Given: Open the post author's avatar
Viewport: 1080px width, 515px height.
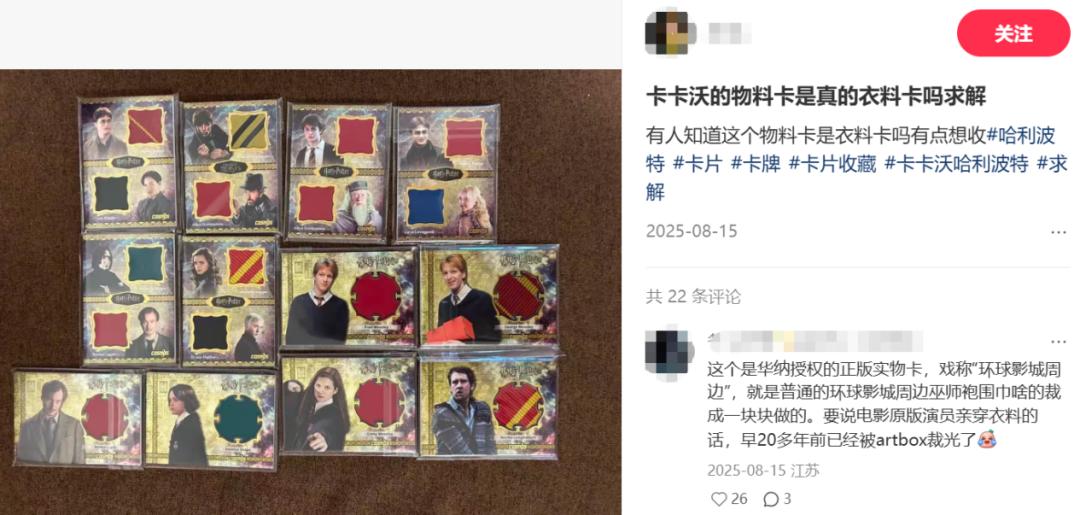Looking at the screenshot, I should [x=666, y=33].
